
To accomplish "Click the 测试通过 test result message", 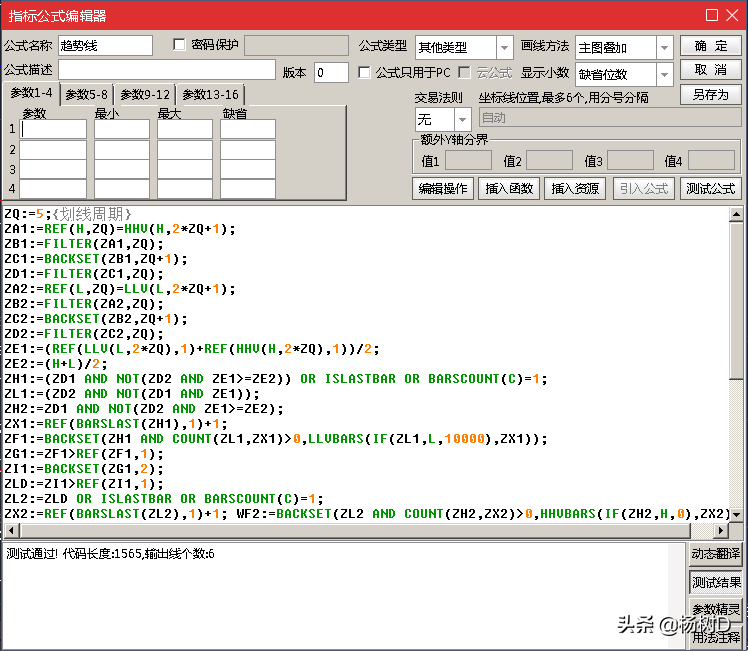I will click(x=110, y=554).
